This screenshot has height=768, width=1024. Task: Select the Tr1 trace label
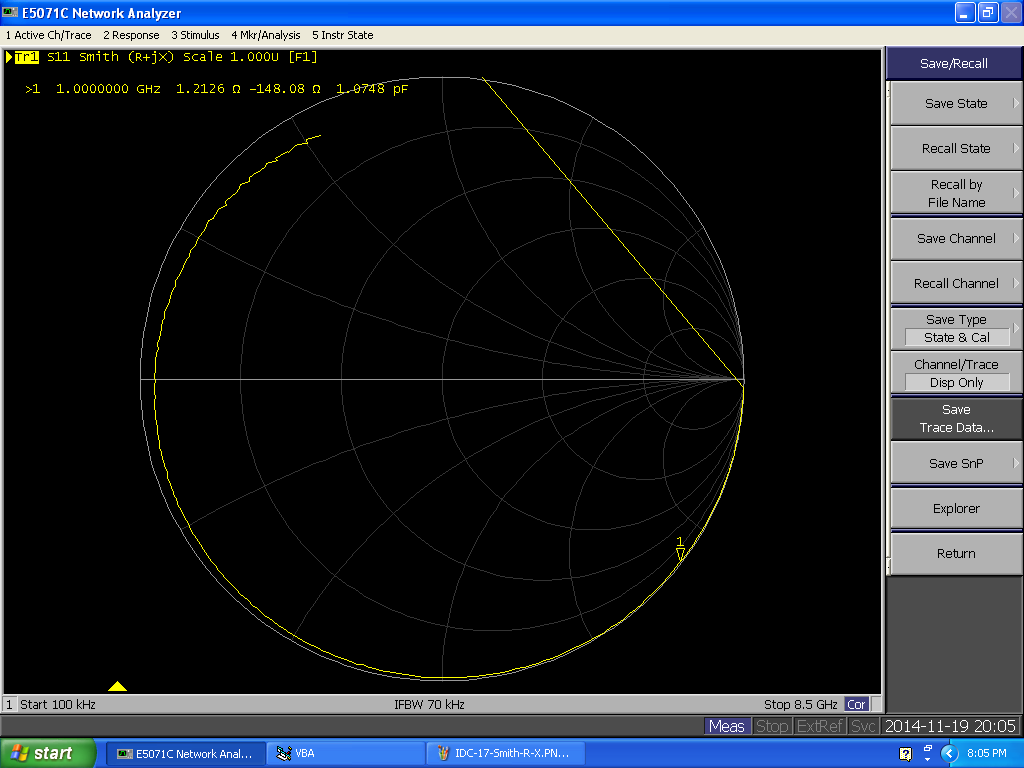pyautogui.click(x=26, y=57)
